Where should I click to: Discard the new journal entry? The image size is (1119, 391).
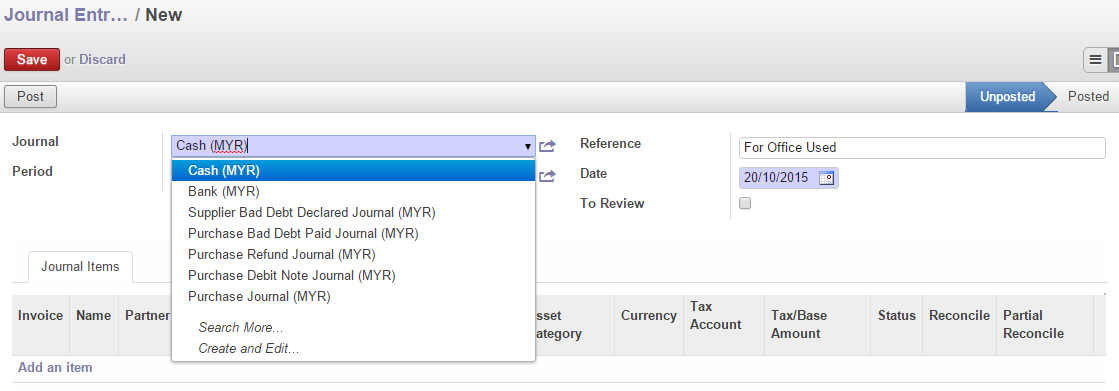click(102, 59)
